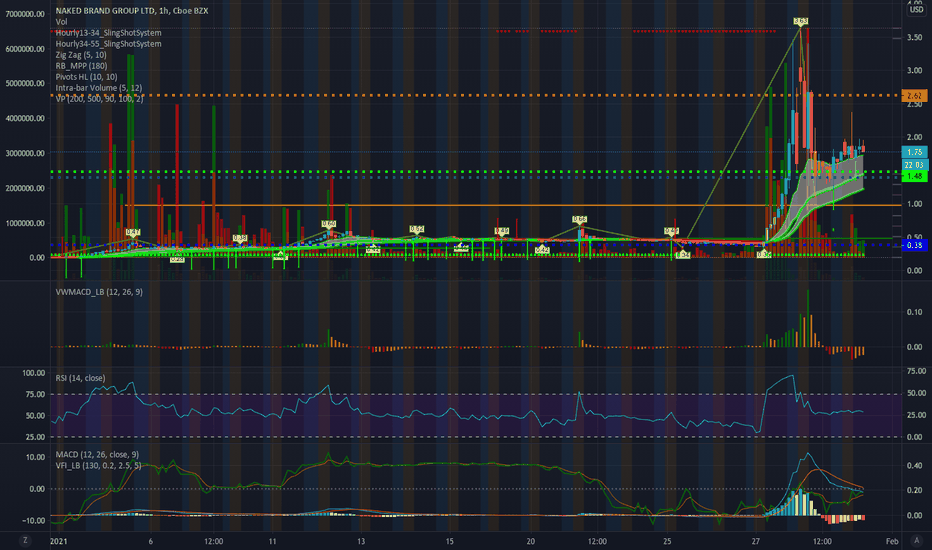Click the 15 date label on the time axis
Viewport: 932px width, 550px height.
click(x=449, y=541)
